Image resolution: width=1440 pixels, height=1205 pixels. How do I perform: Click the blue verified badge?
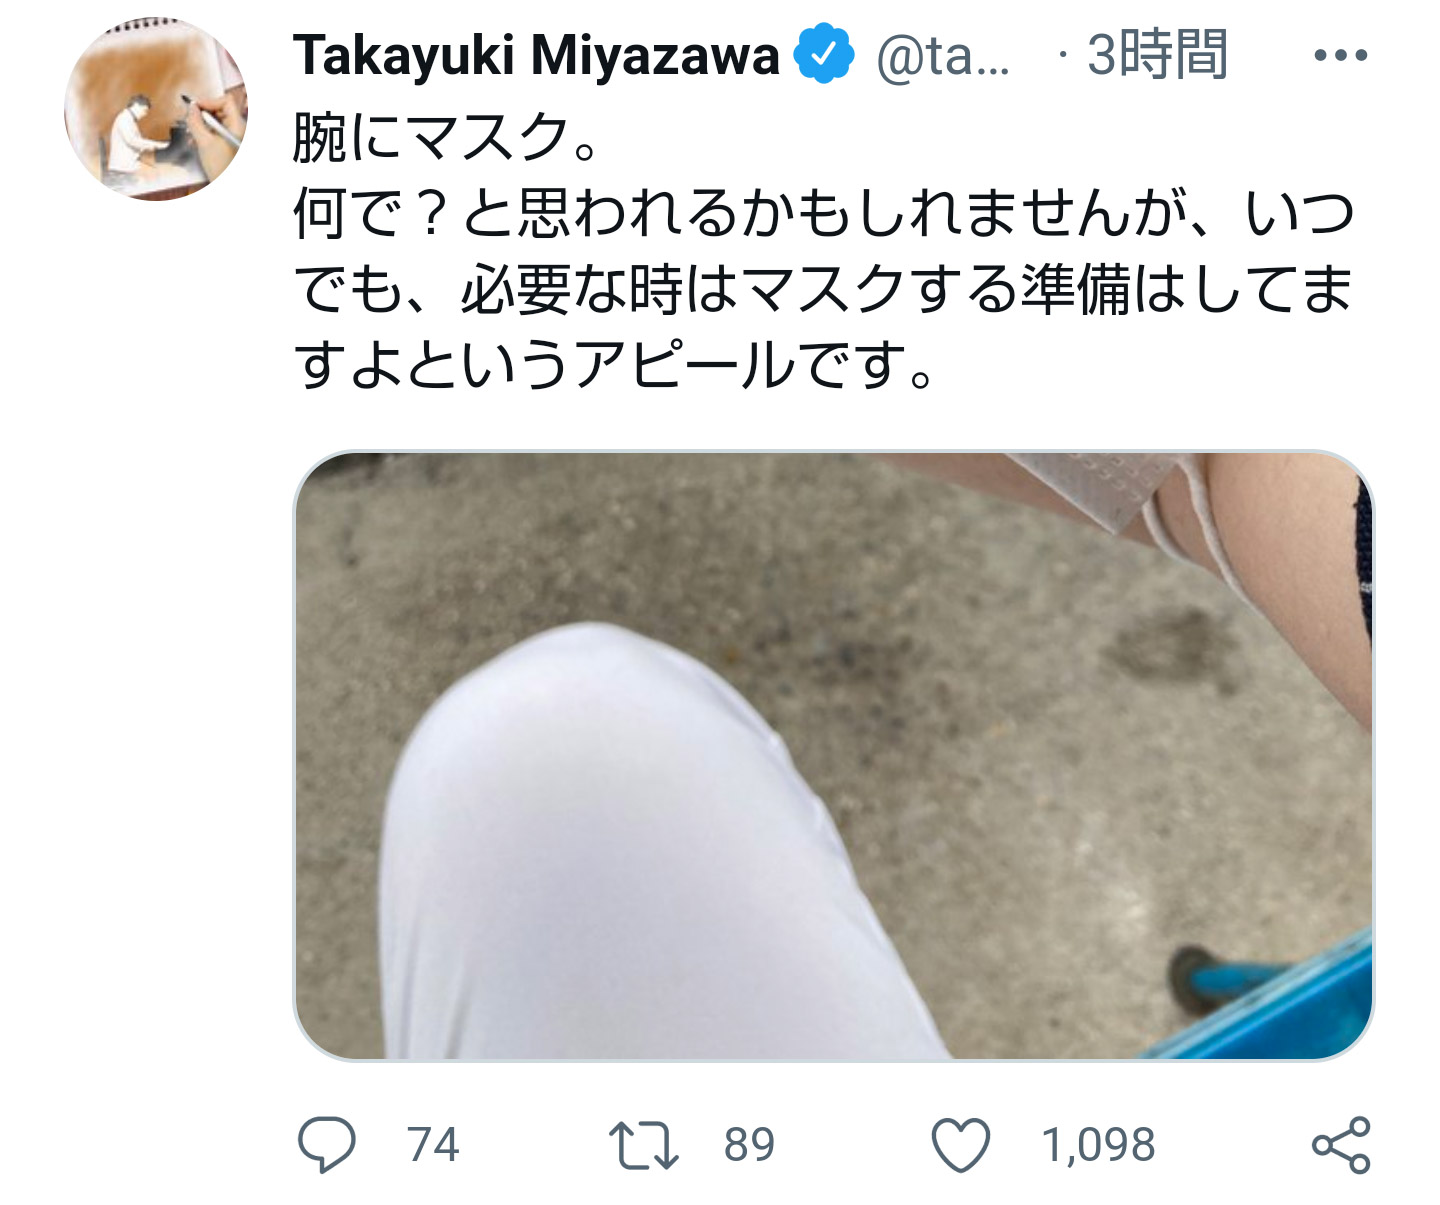click(824, 55)
